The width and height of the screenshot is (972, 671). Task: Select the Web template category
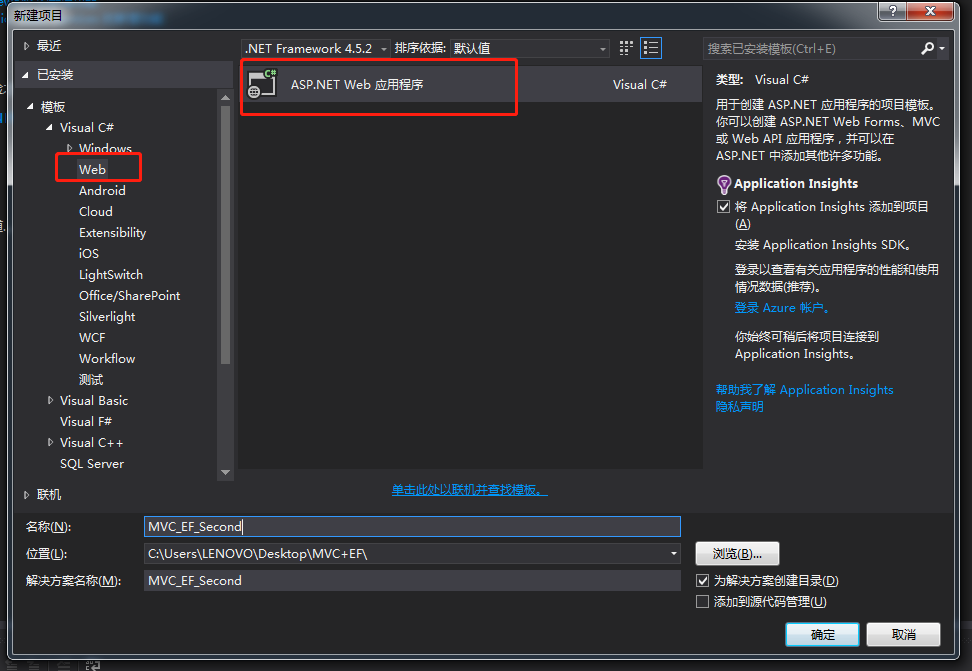(x=92, y=169)
